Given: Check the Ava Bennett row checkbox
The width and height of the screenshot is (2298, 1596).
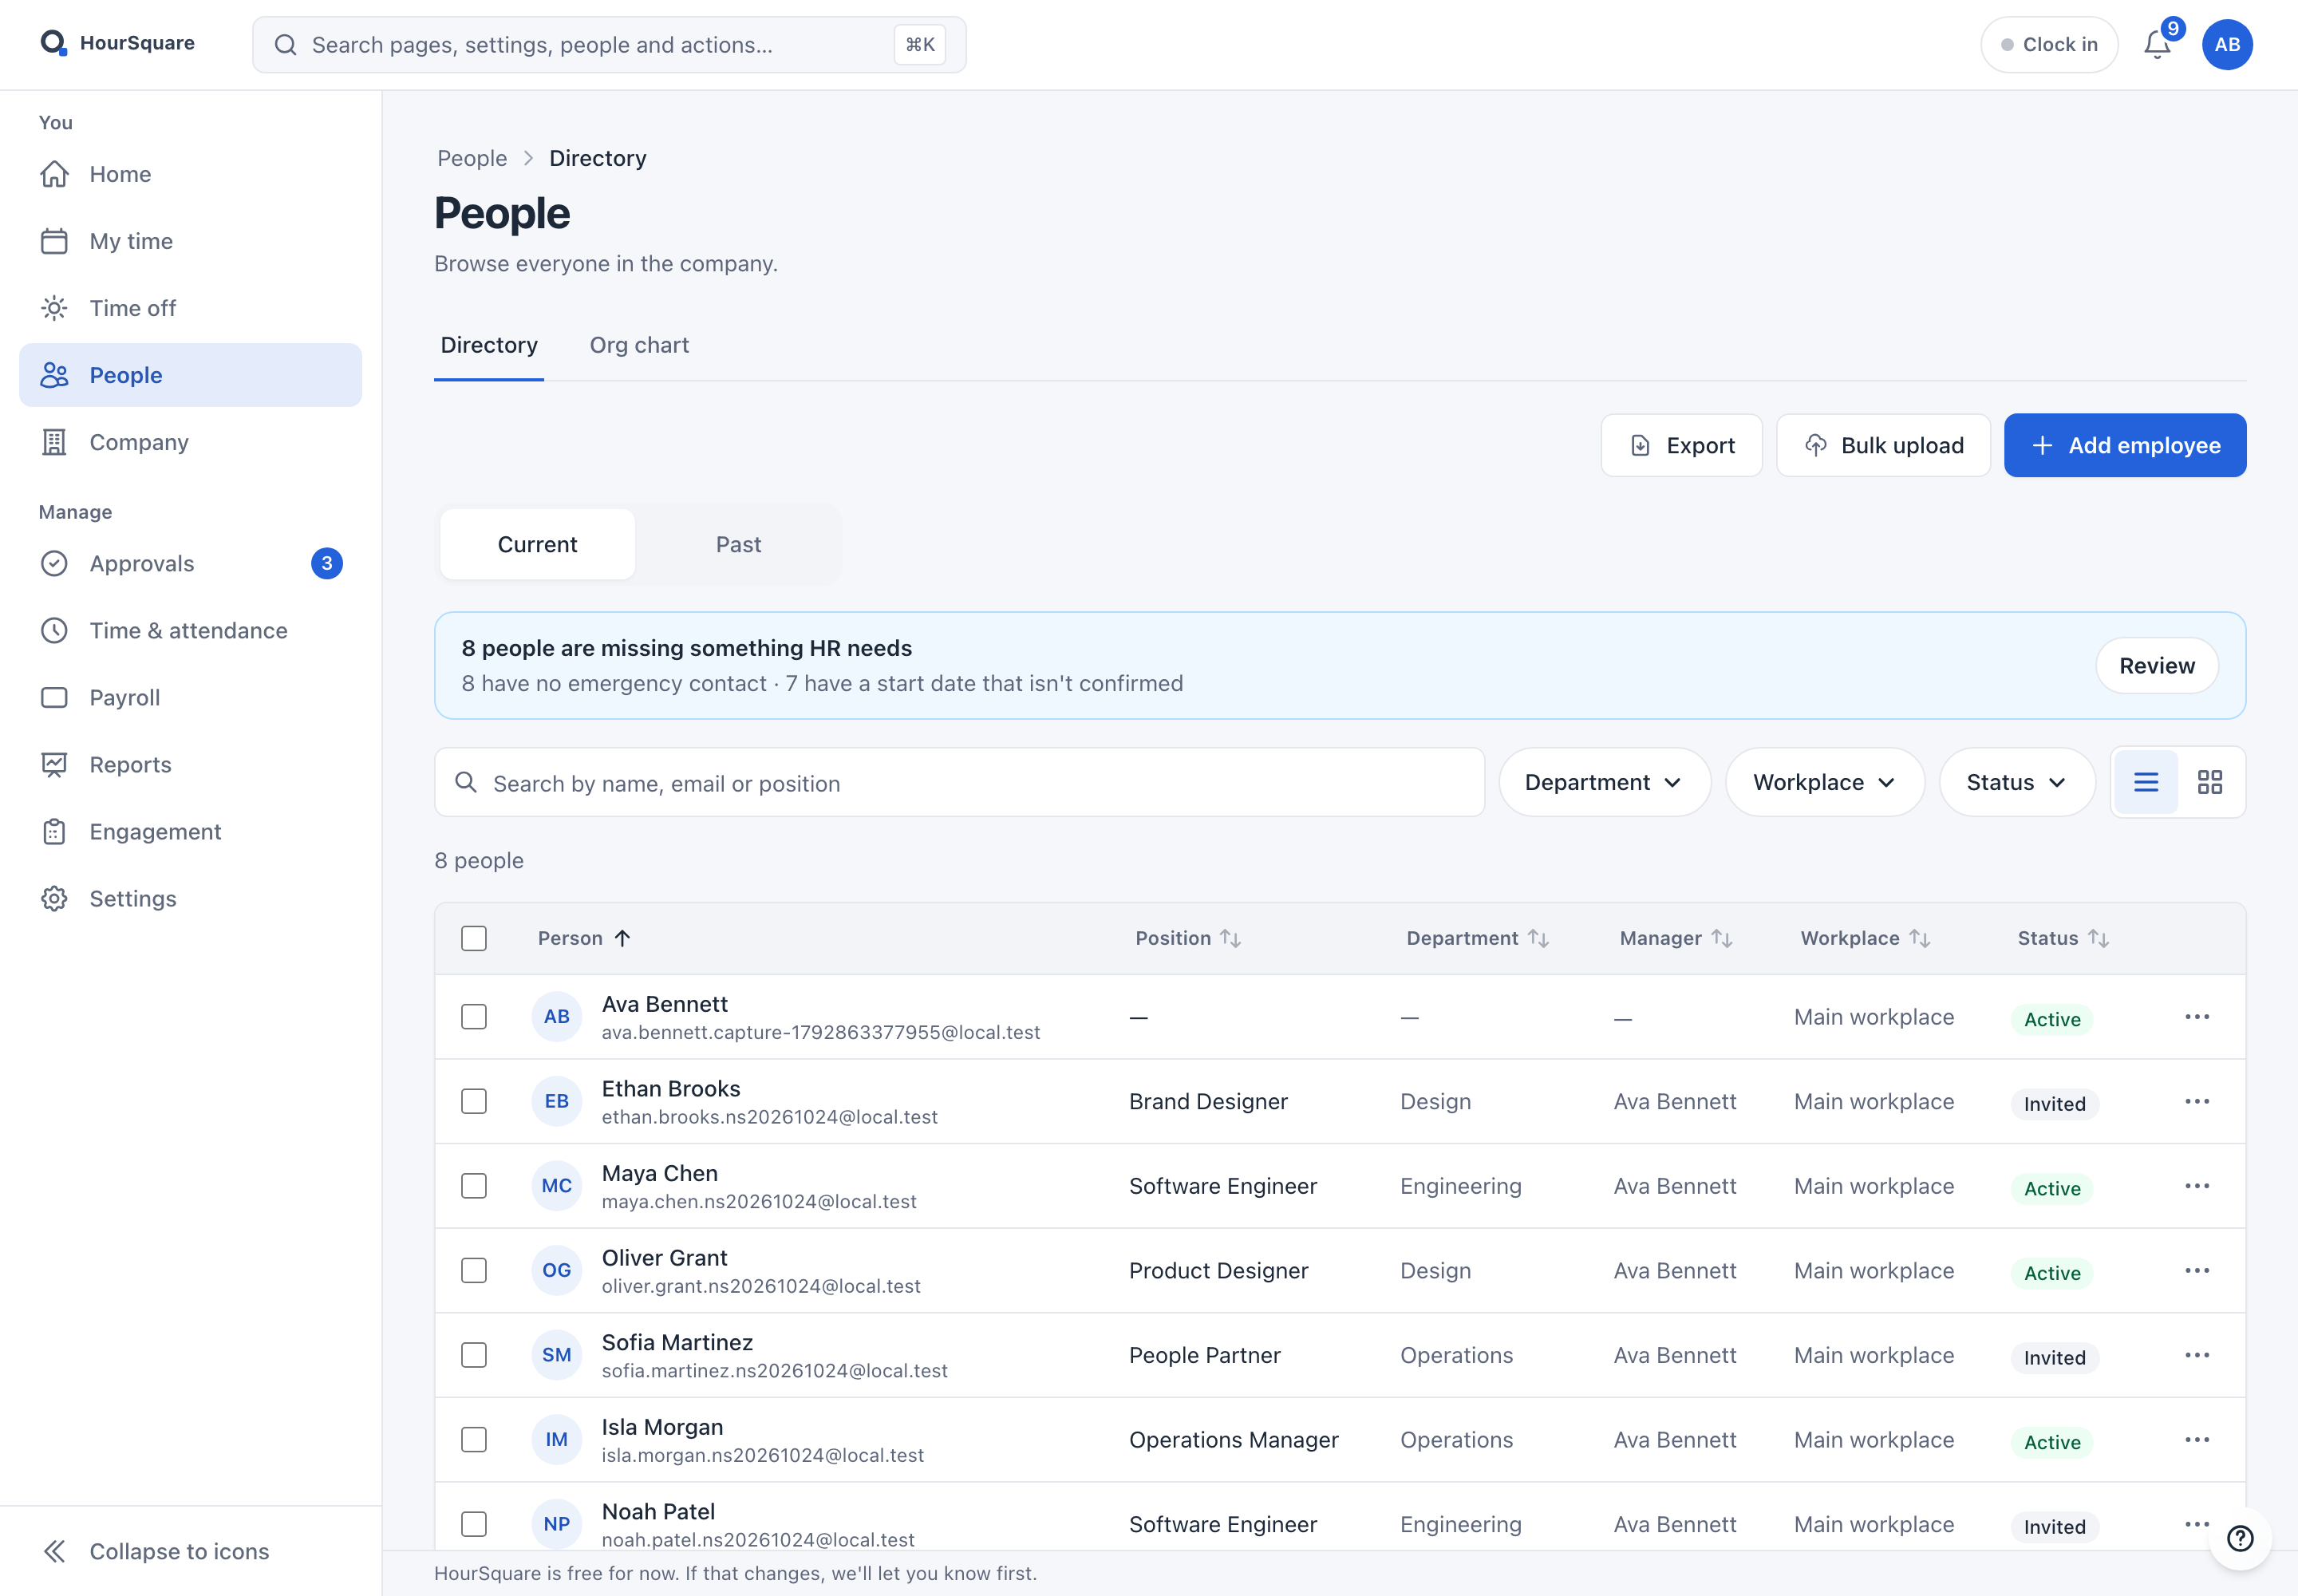Looking at the screenshot, I should tap(474, 1017).
